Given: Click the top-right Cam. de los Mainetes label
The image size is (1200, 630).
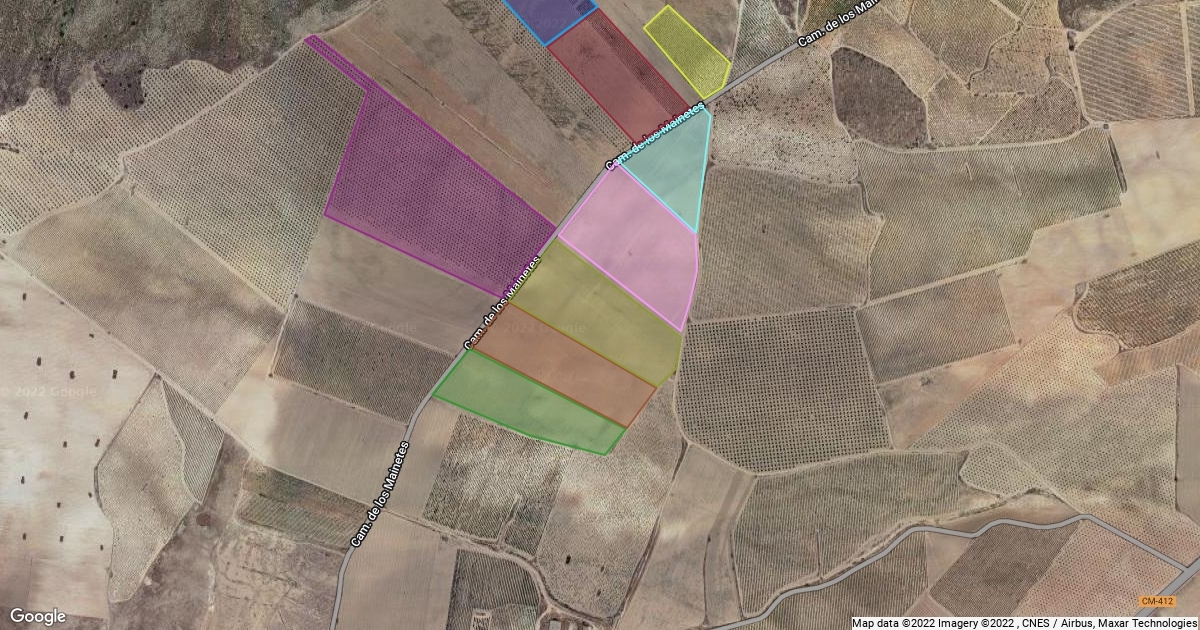Looking at the screenshot, I should (838, 22).
